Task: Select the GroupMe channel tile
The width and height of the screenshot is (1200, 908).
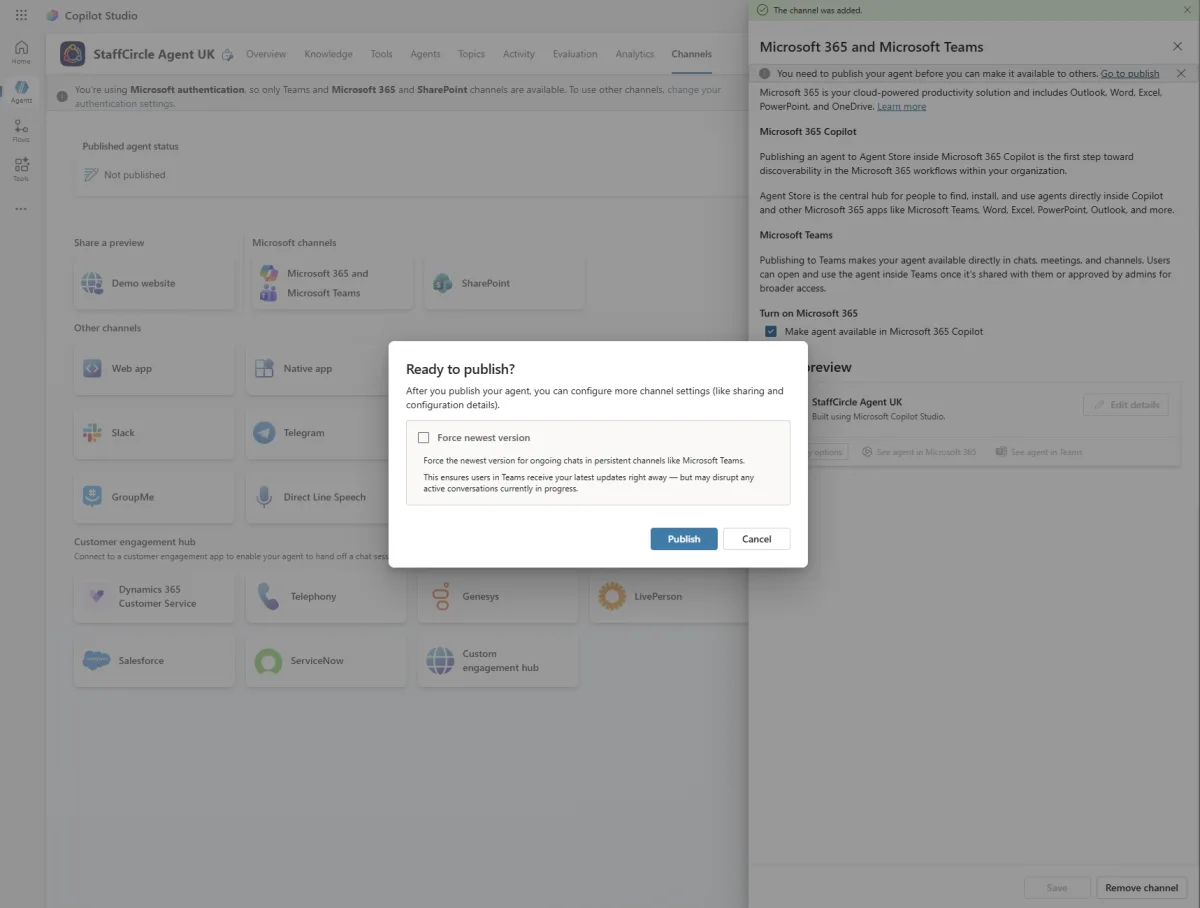Action: 154,497
